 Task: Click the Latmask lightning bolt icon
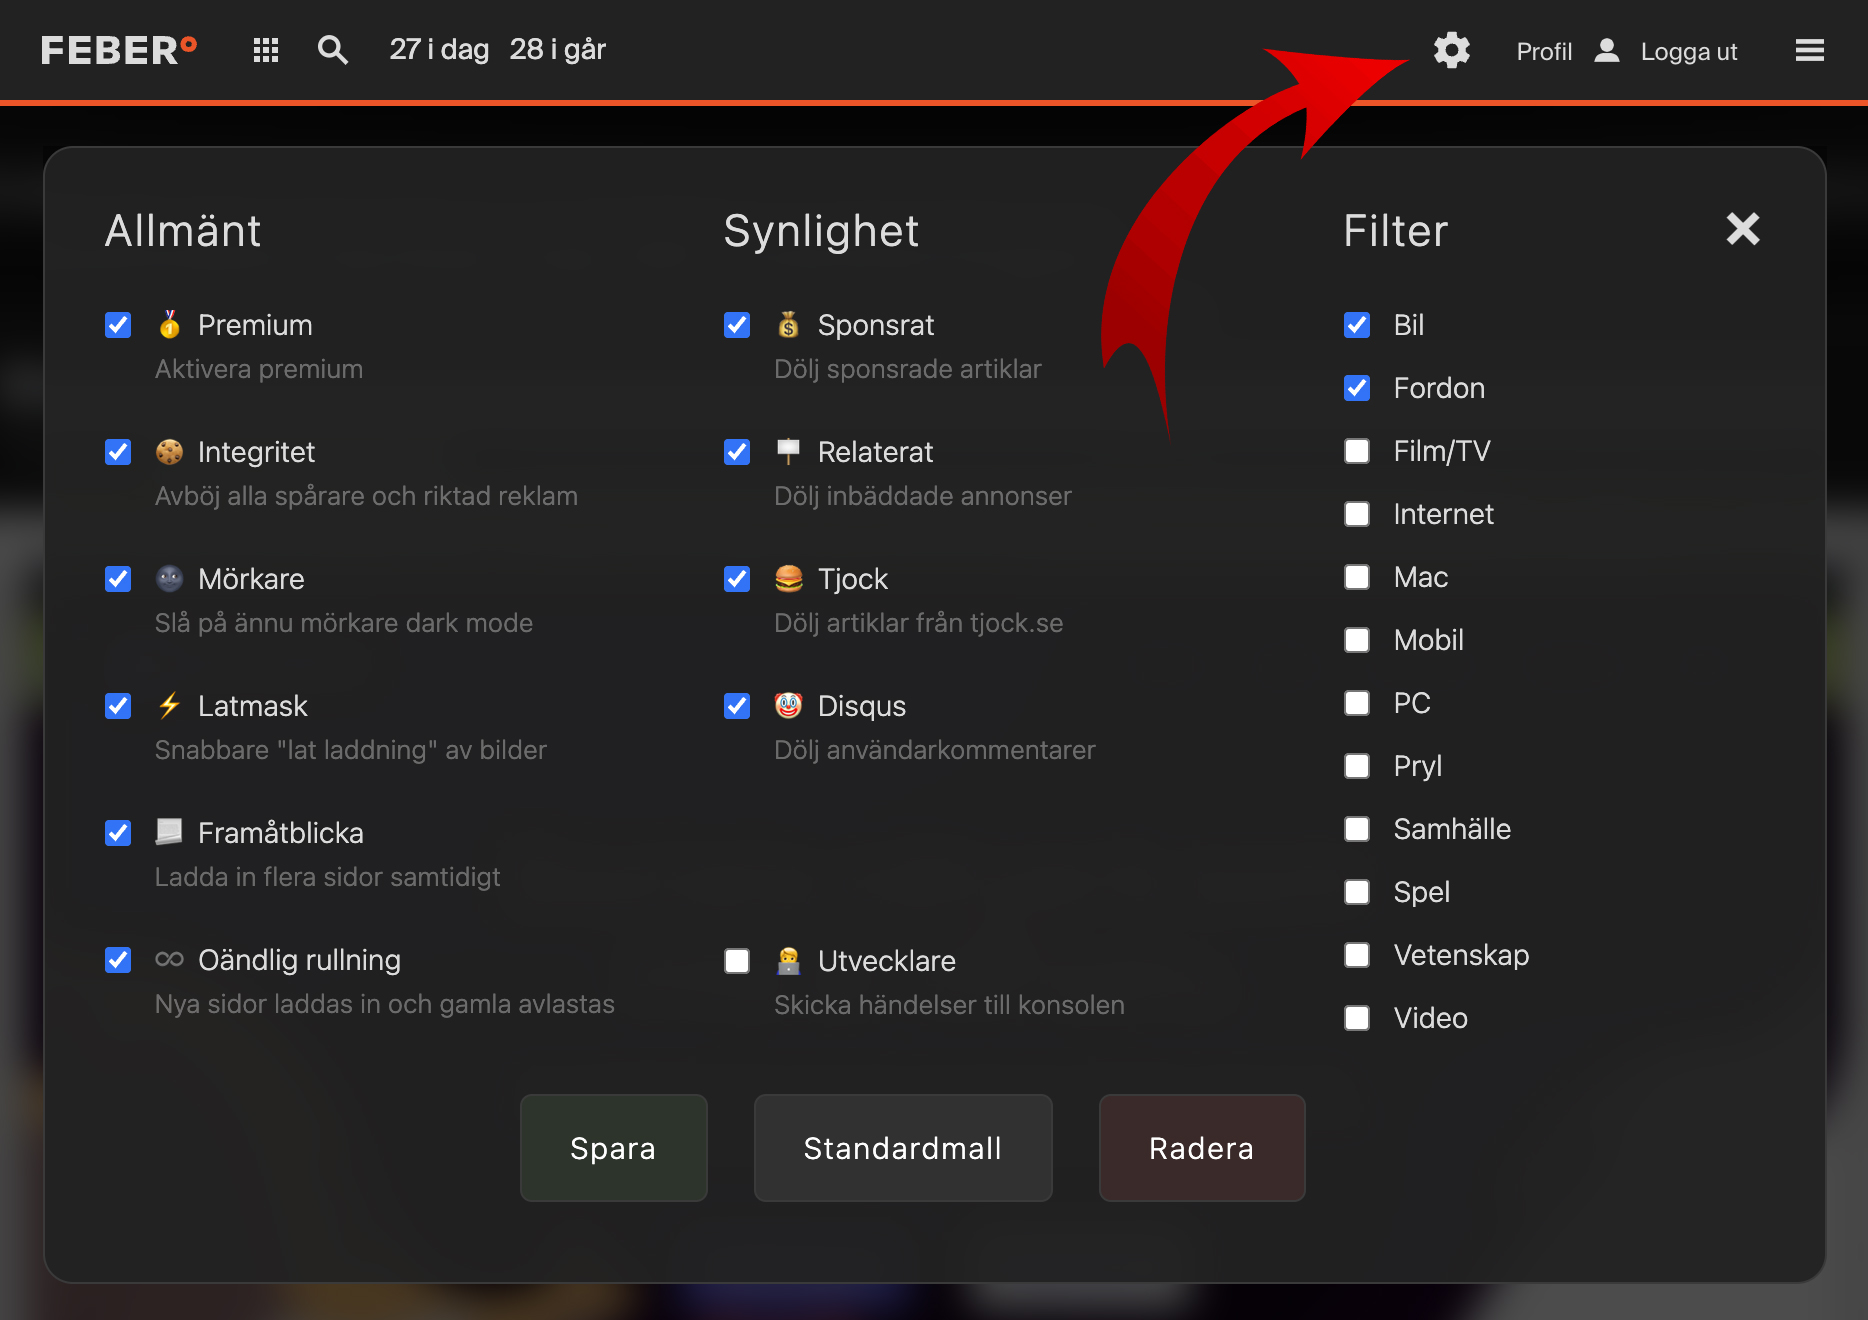[x=170, y=705]
